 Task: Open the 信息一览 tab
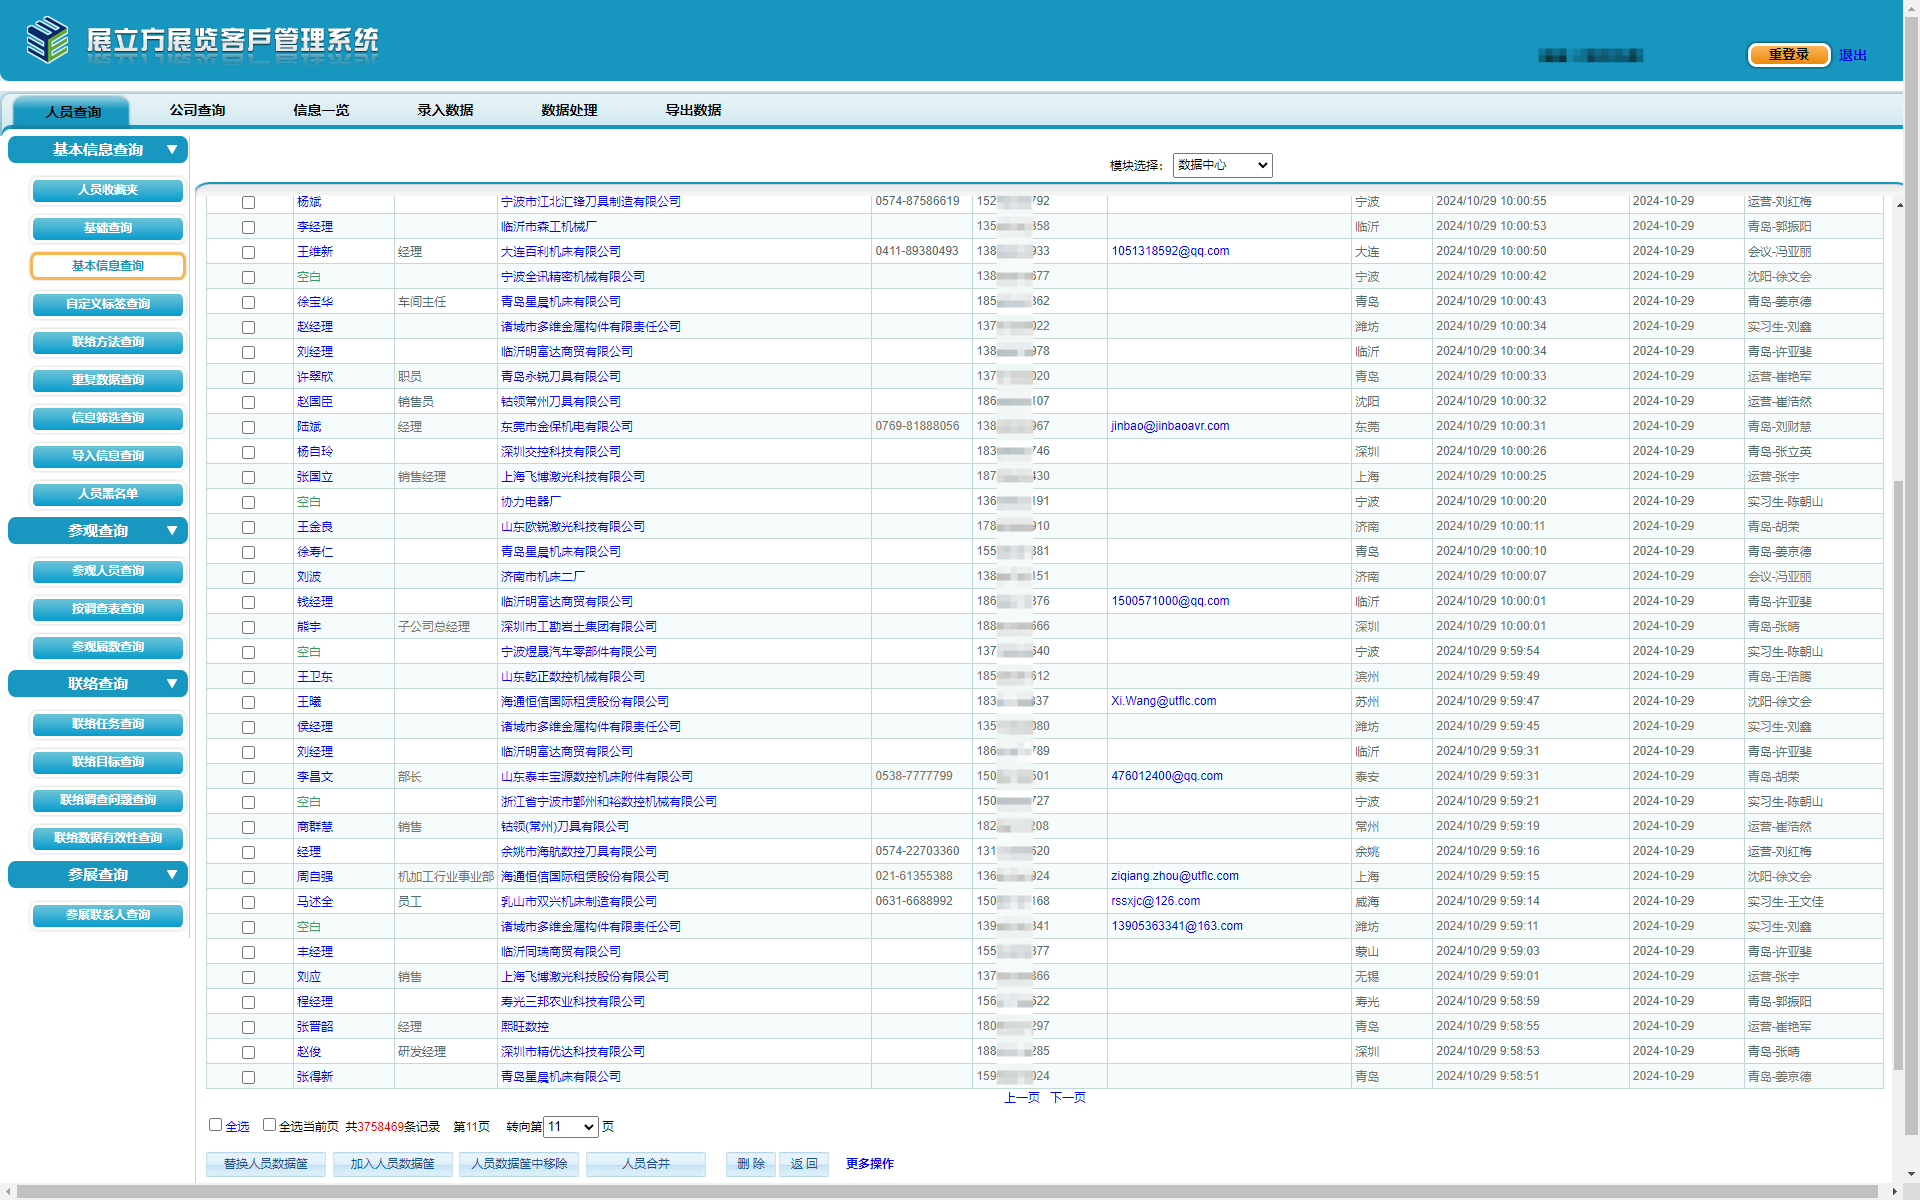321,110
